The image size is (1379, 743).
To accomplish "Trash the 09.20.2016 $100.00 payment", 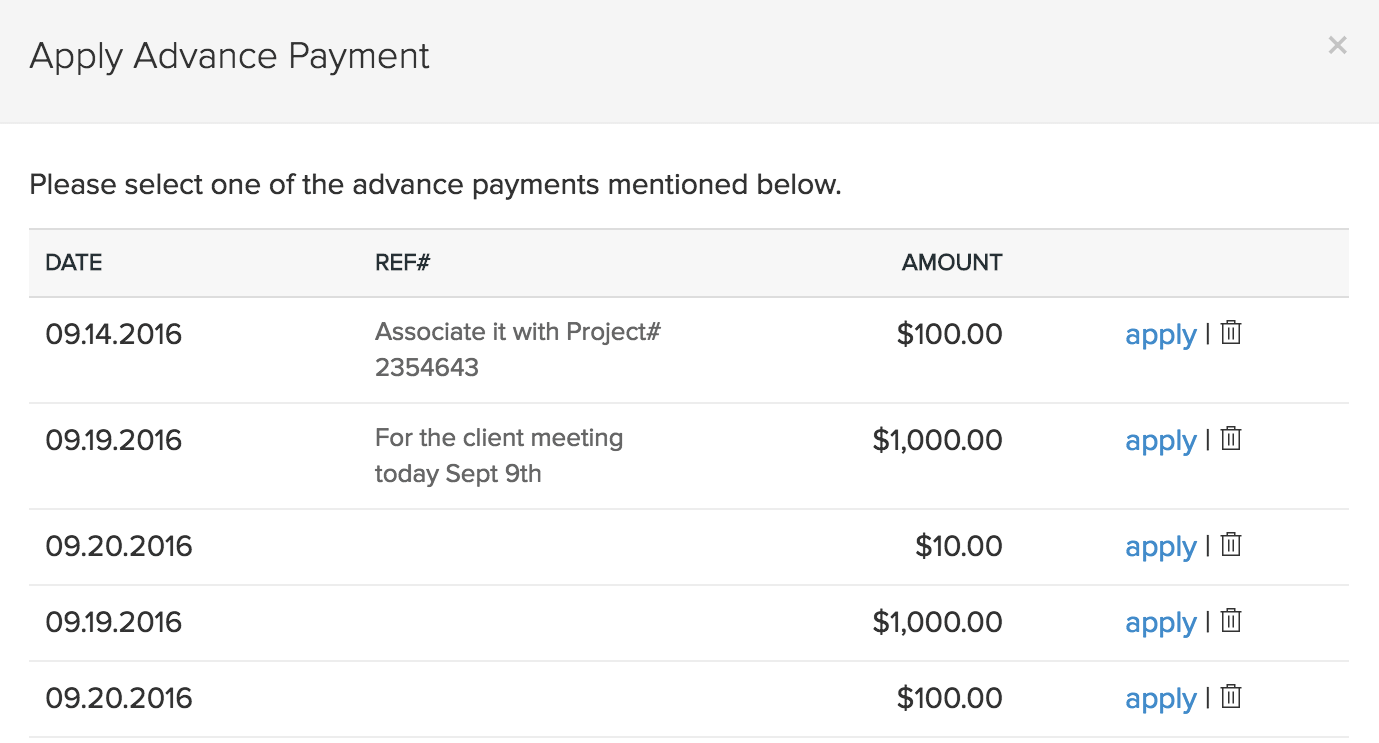I will click(1231, 697).
